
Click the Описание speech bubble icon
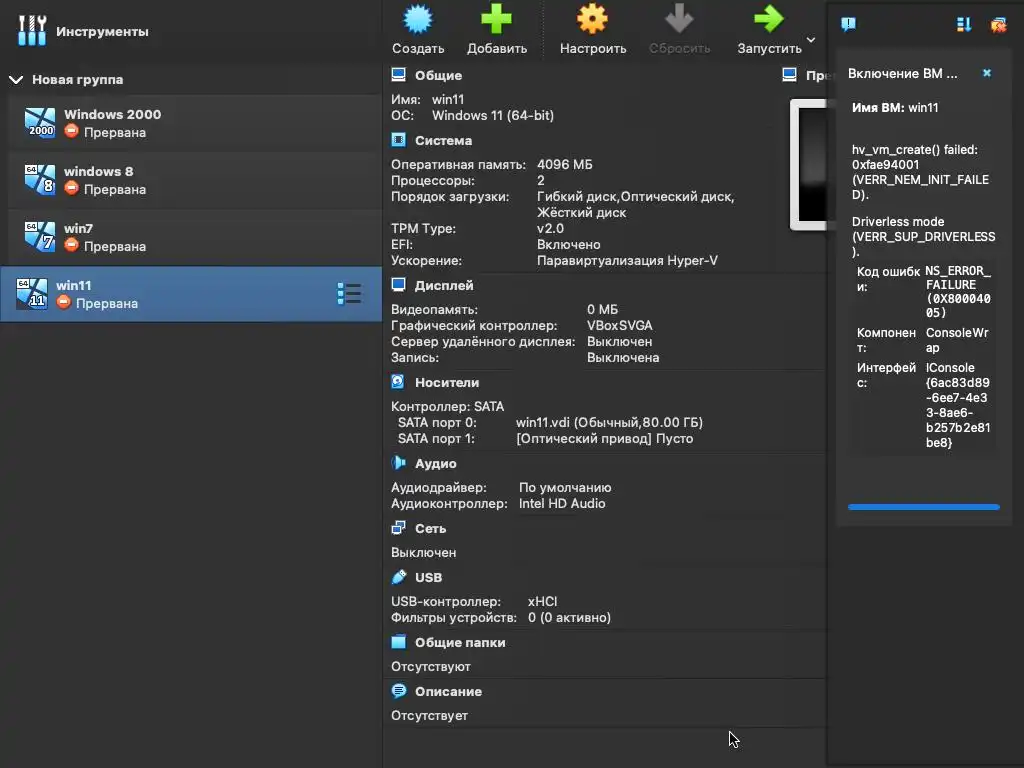pos(398,691)
